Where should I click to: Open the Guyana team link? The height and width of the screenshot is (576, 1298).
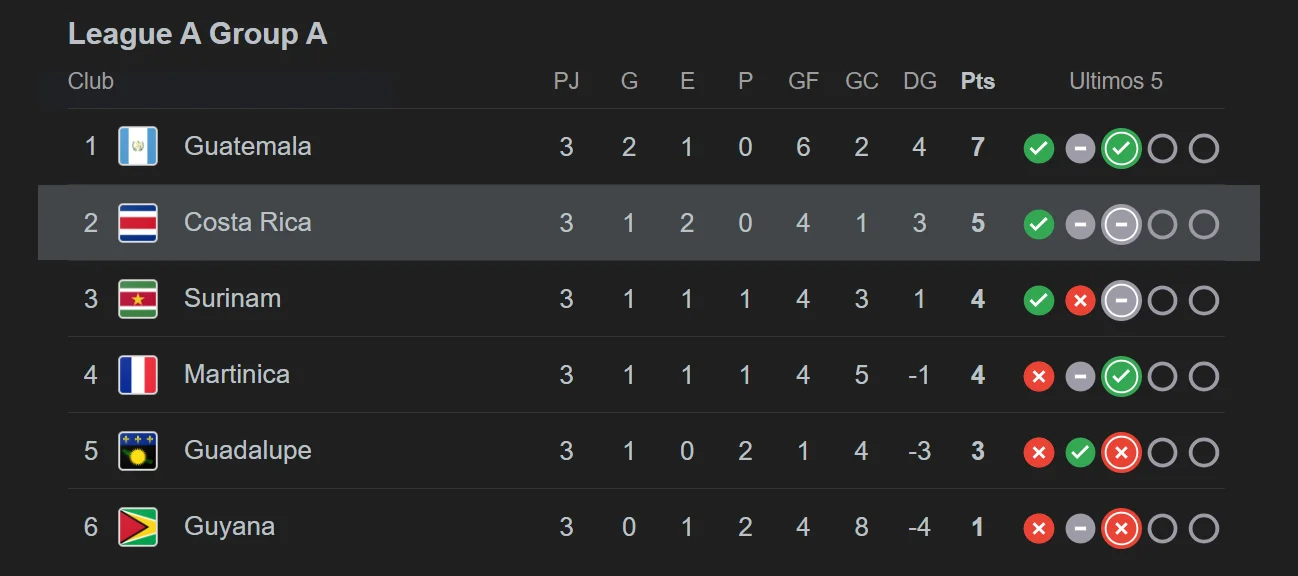point(229,527)
